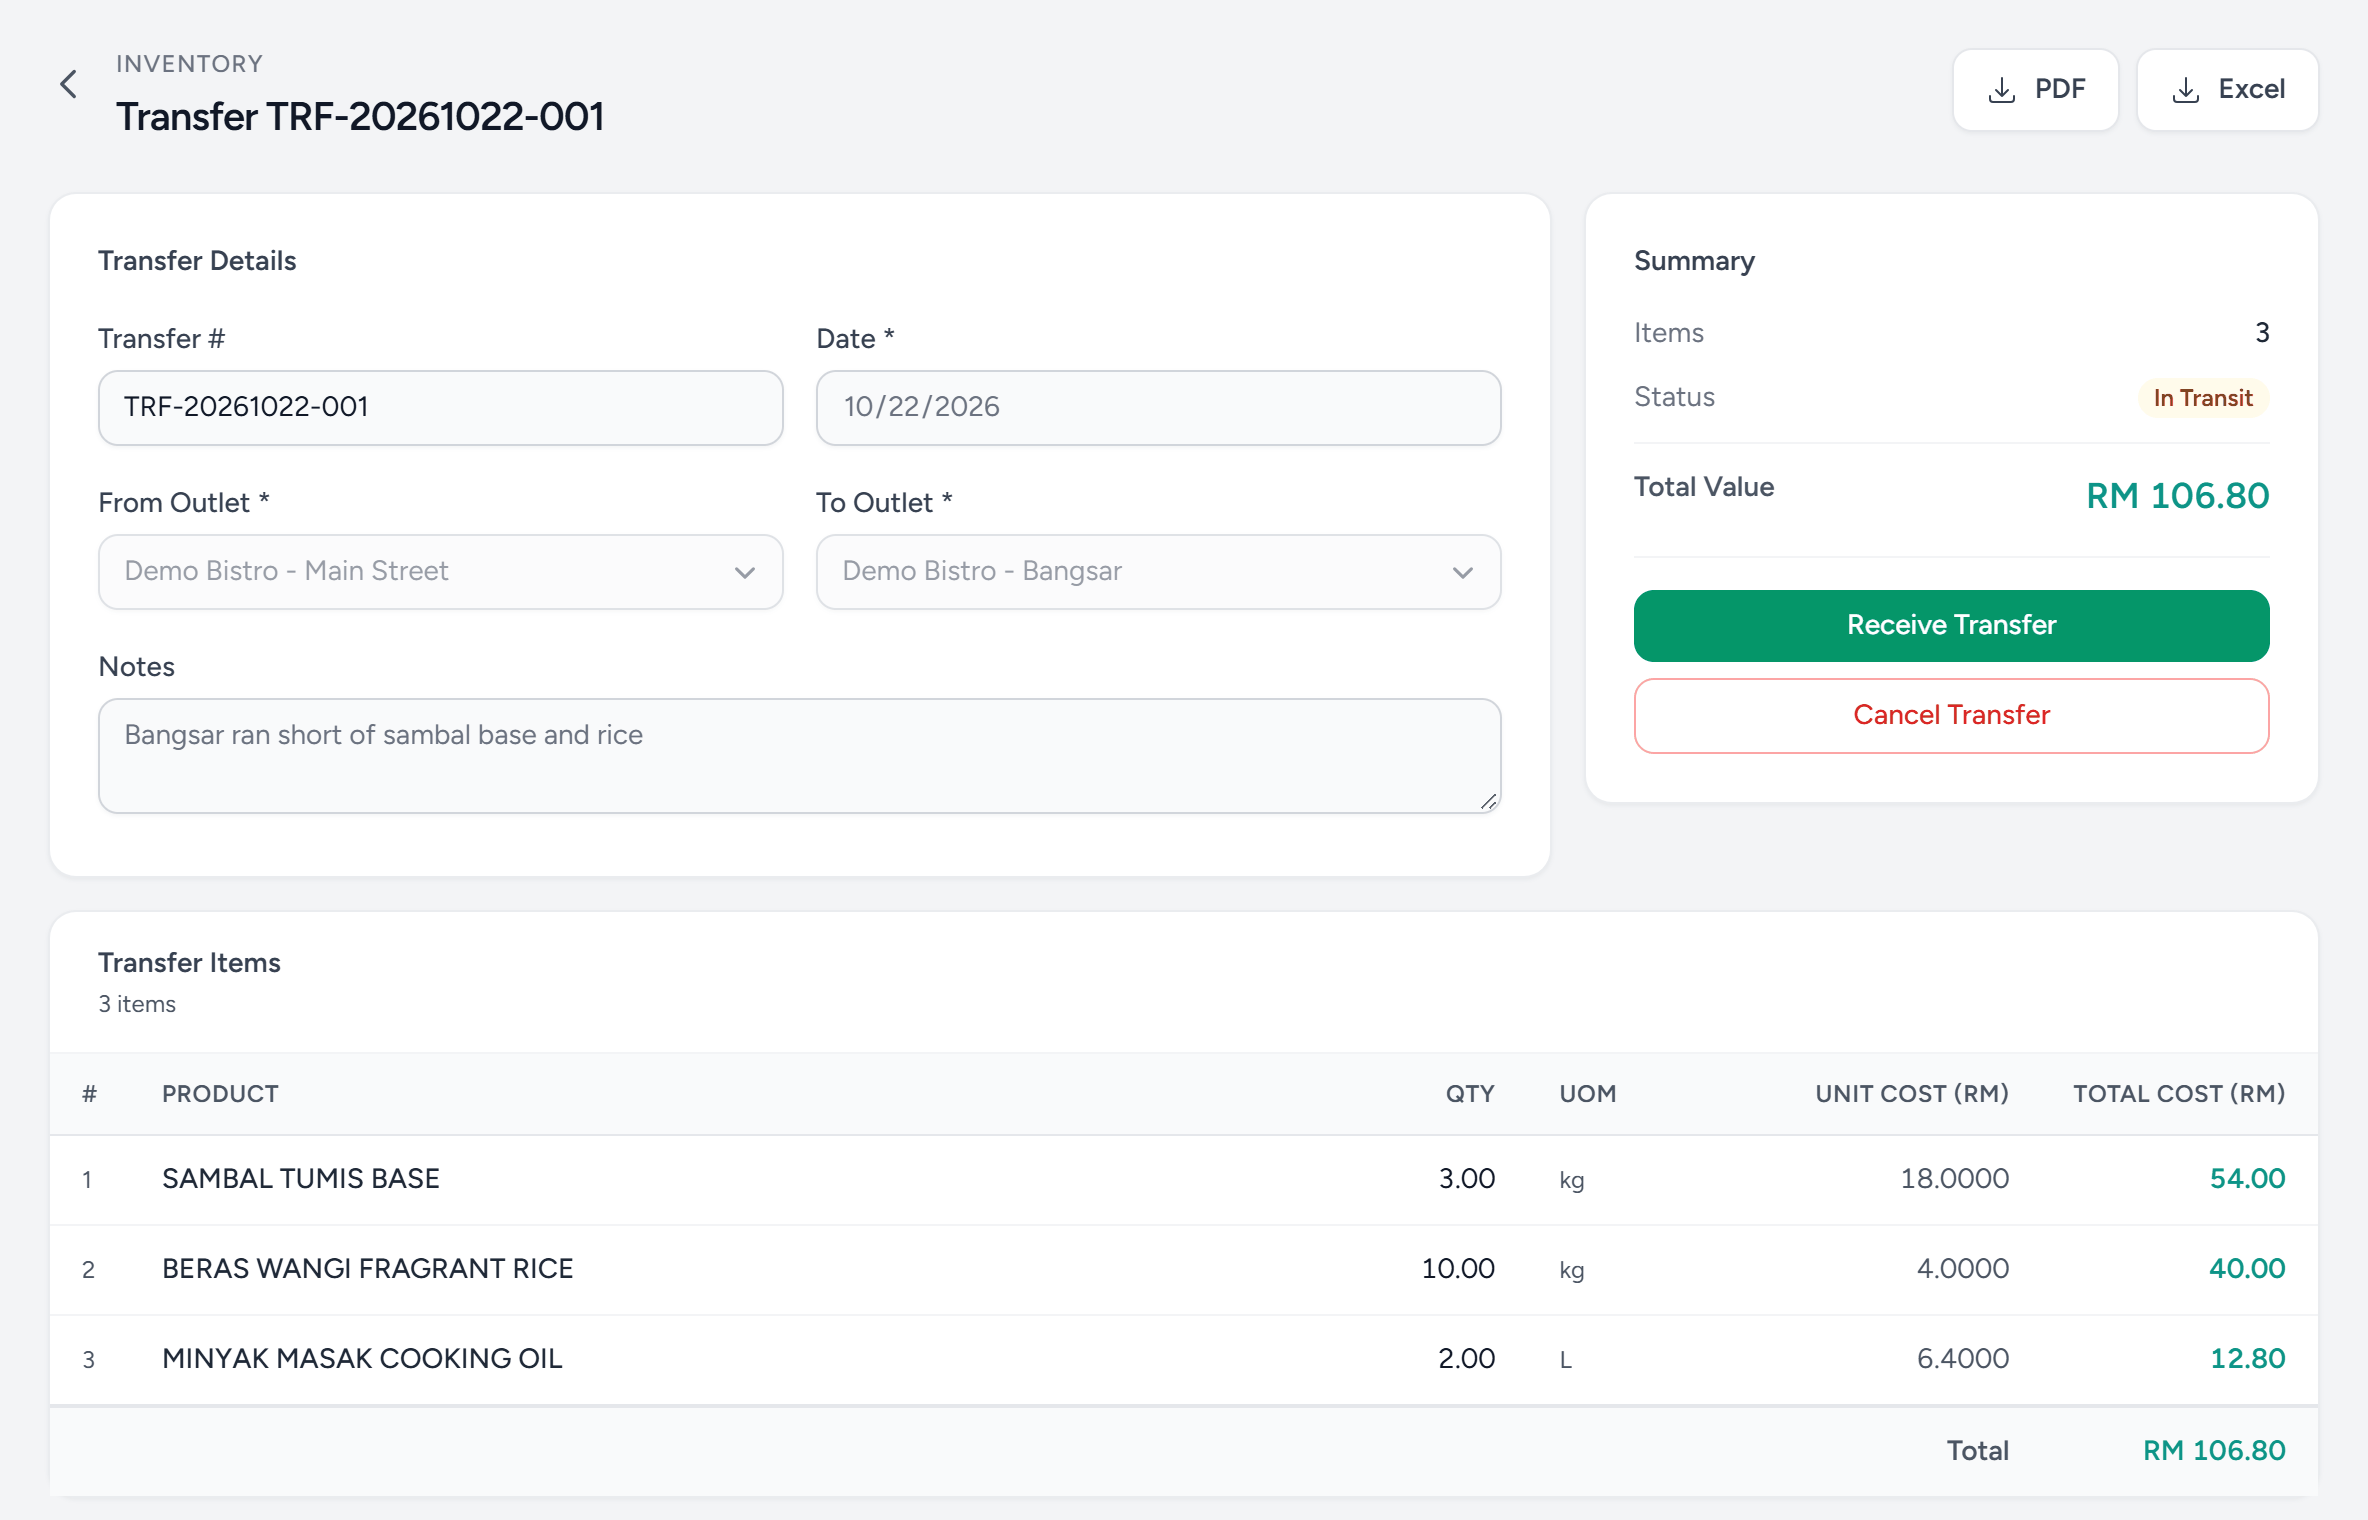Export the transfer to Excel
Image resolution: width=2368 pixels, height=1520 pixels.
tap(2227, 89)
